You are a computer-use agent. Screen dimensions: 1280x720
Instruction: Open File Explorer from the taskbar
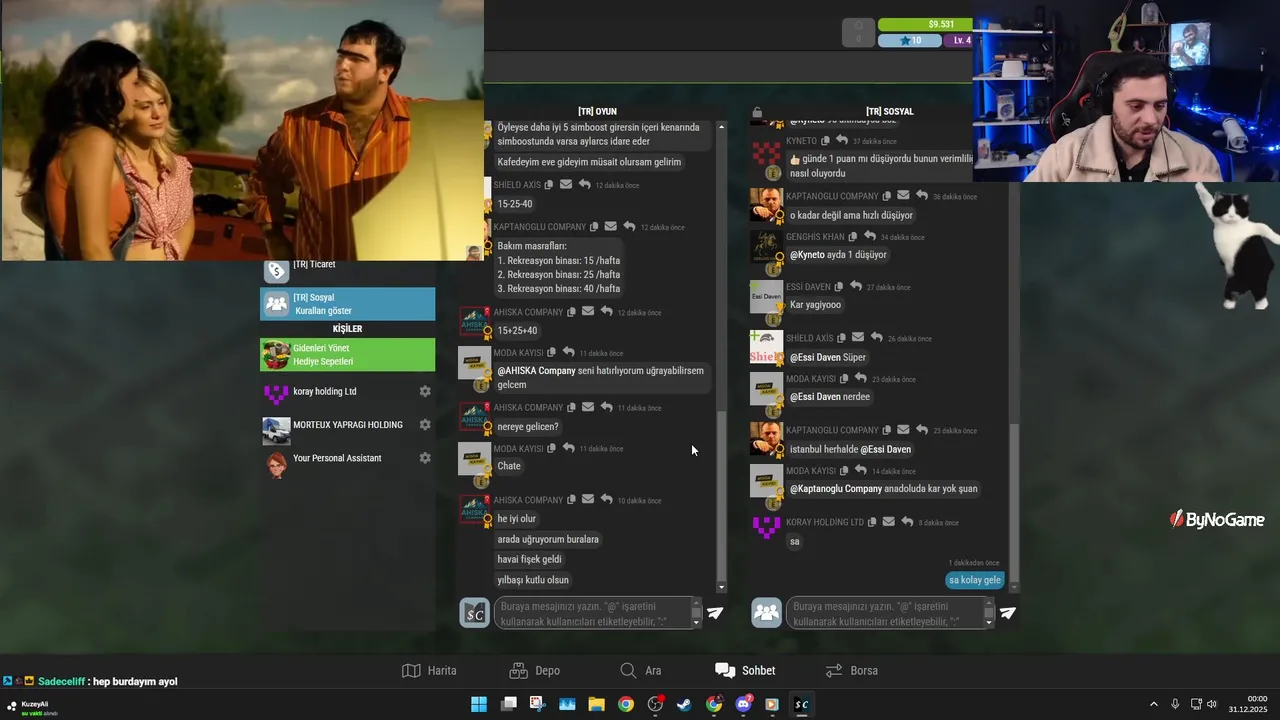pos(596,704)
